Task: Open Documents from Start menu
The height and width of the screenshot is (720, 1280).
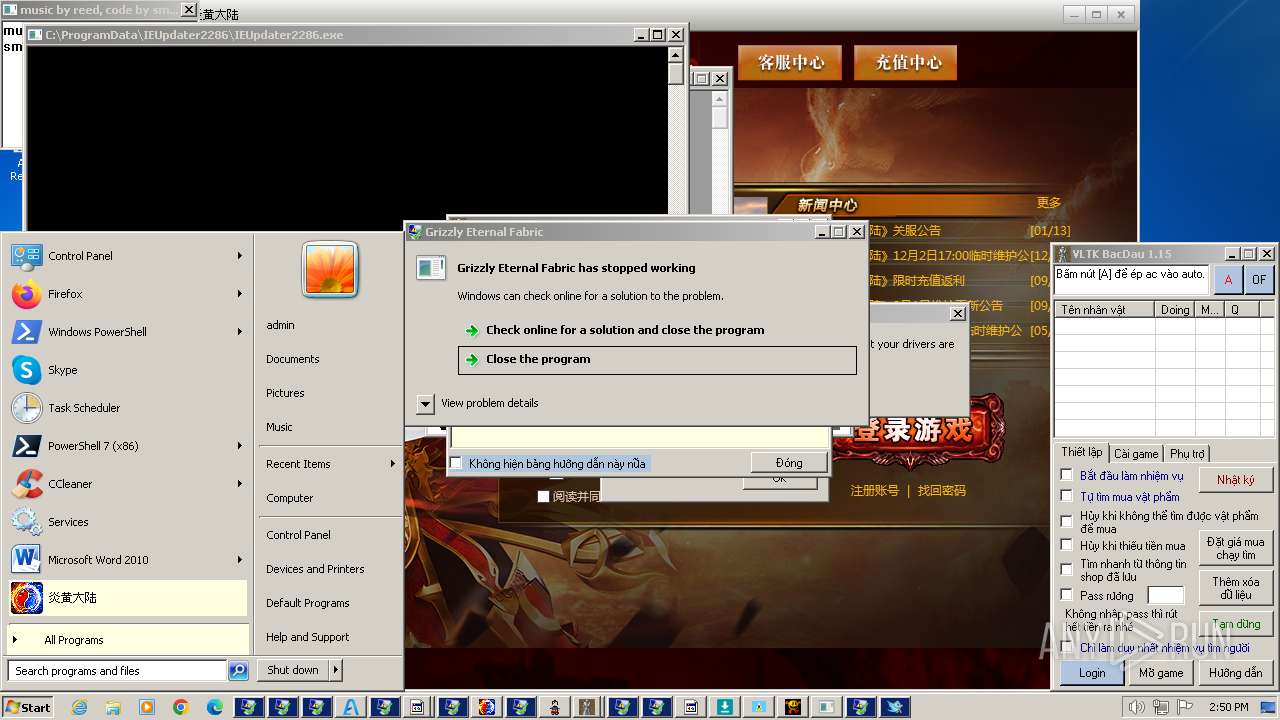Action: 293,359
